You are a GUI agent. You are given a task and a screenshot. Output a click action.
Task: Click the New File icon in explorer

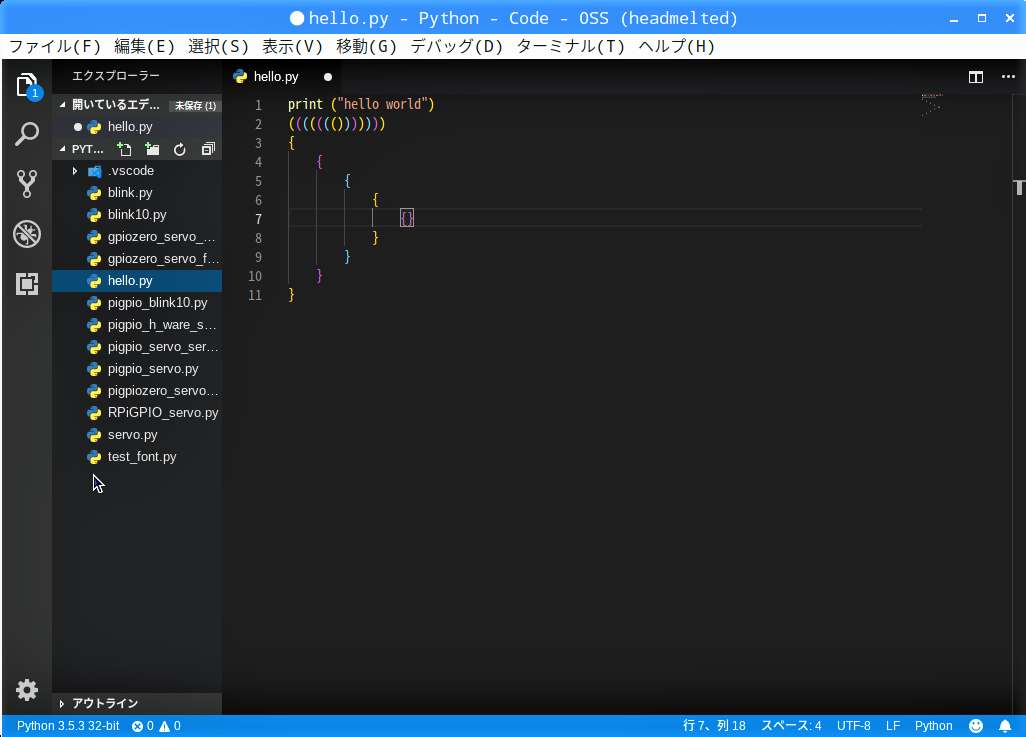pos(124,149)
